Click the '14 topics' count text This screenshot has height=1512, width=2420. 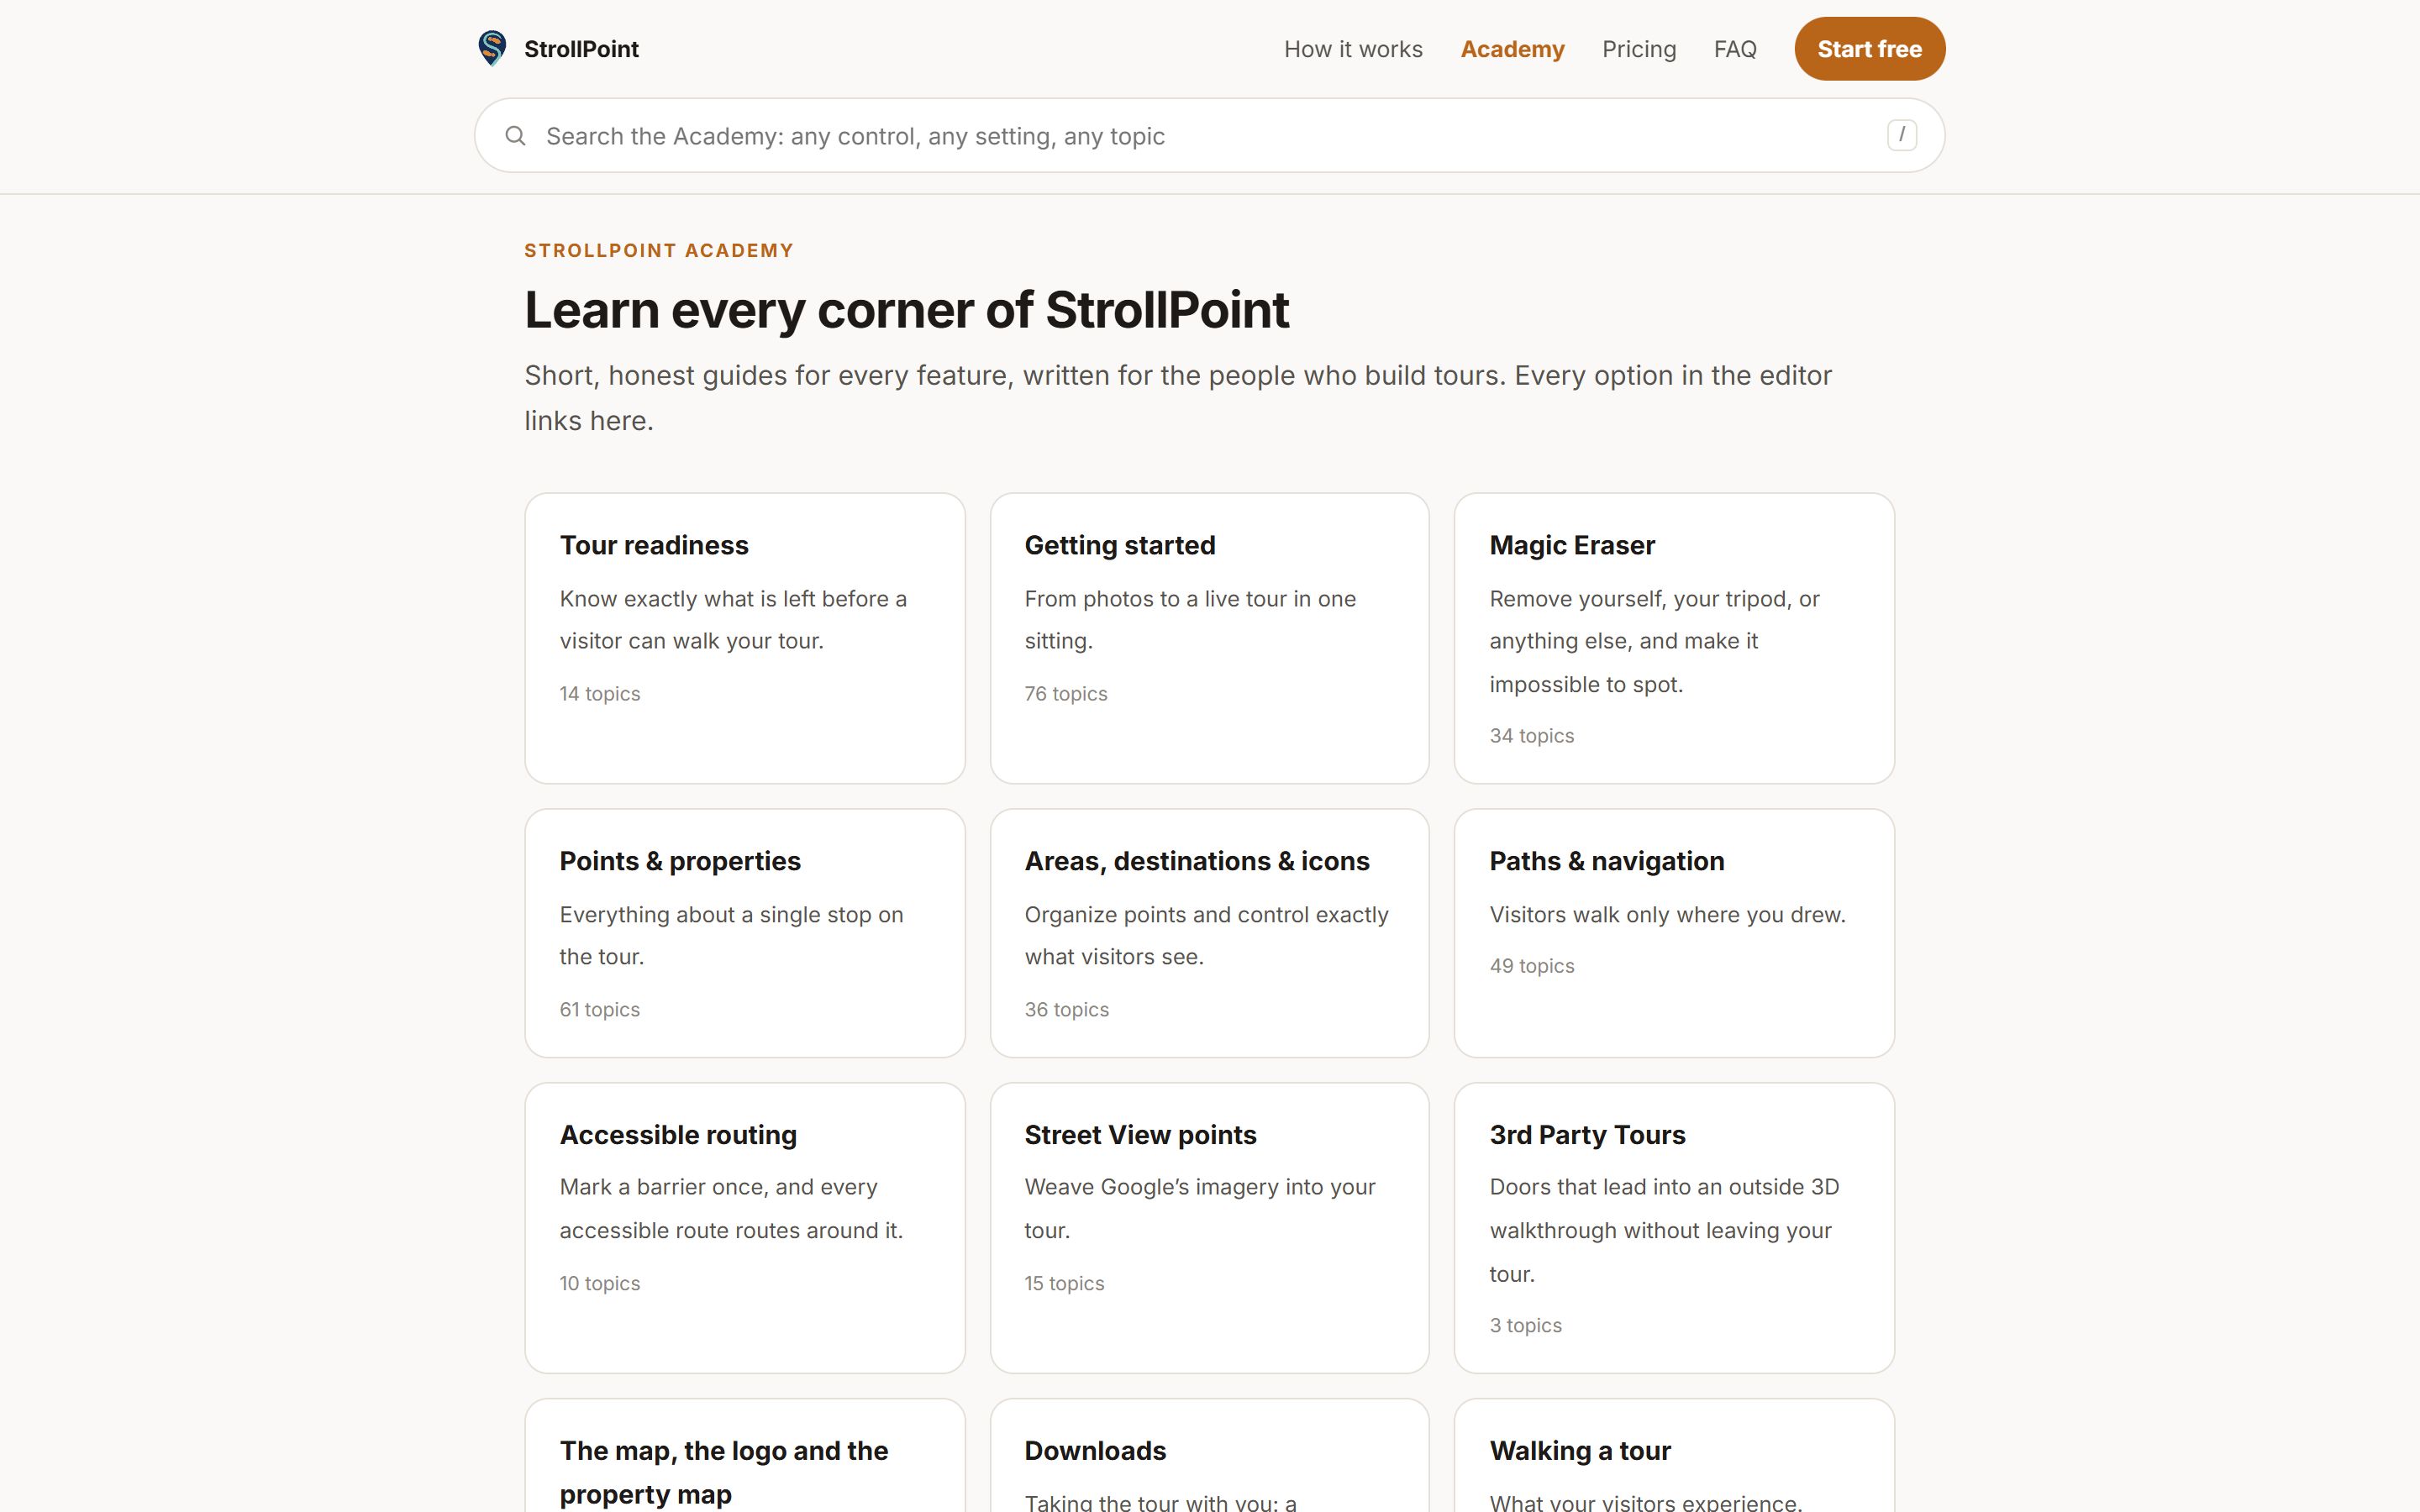point(599,694)
